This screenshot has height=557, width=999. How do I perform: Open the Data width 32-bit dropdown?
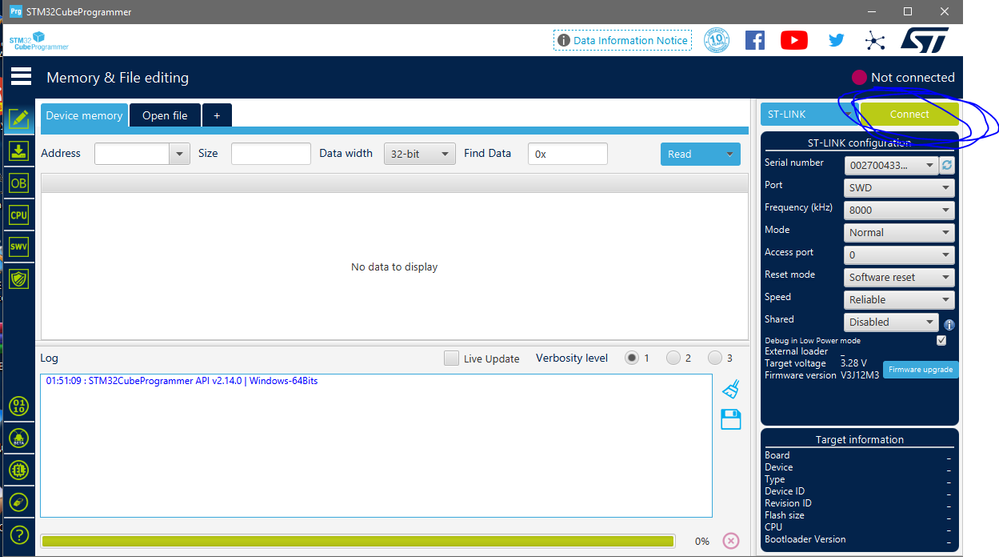pos(419,154)
